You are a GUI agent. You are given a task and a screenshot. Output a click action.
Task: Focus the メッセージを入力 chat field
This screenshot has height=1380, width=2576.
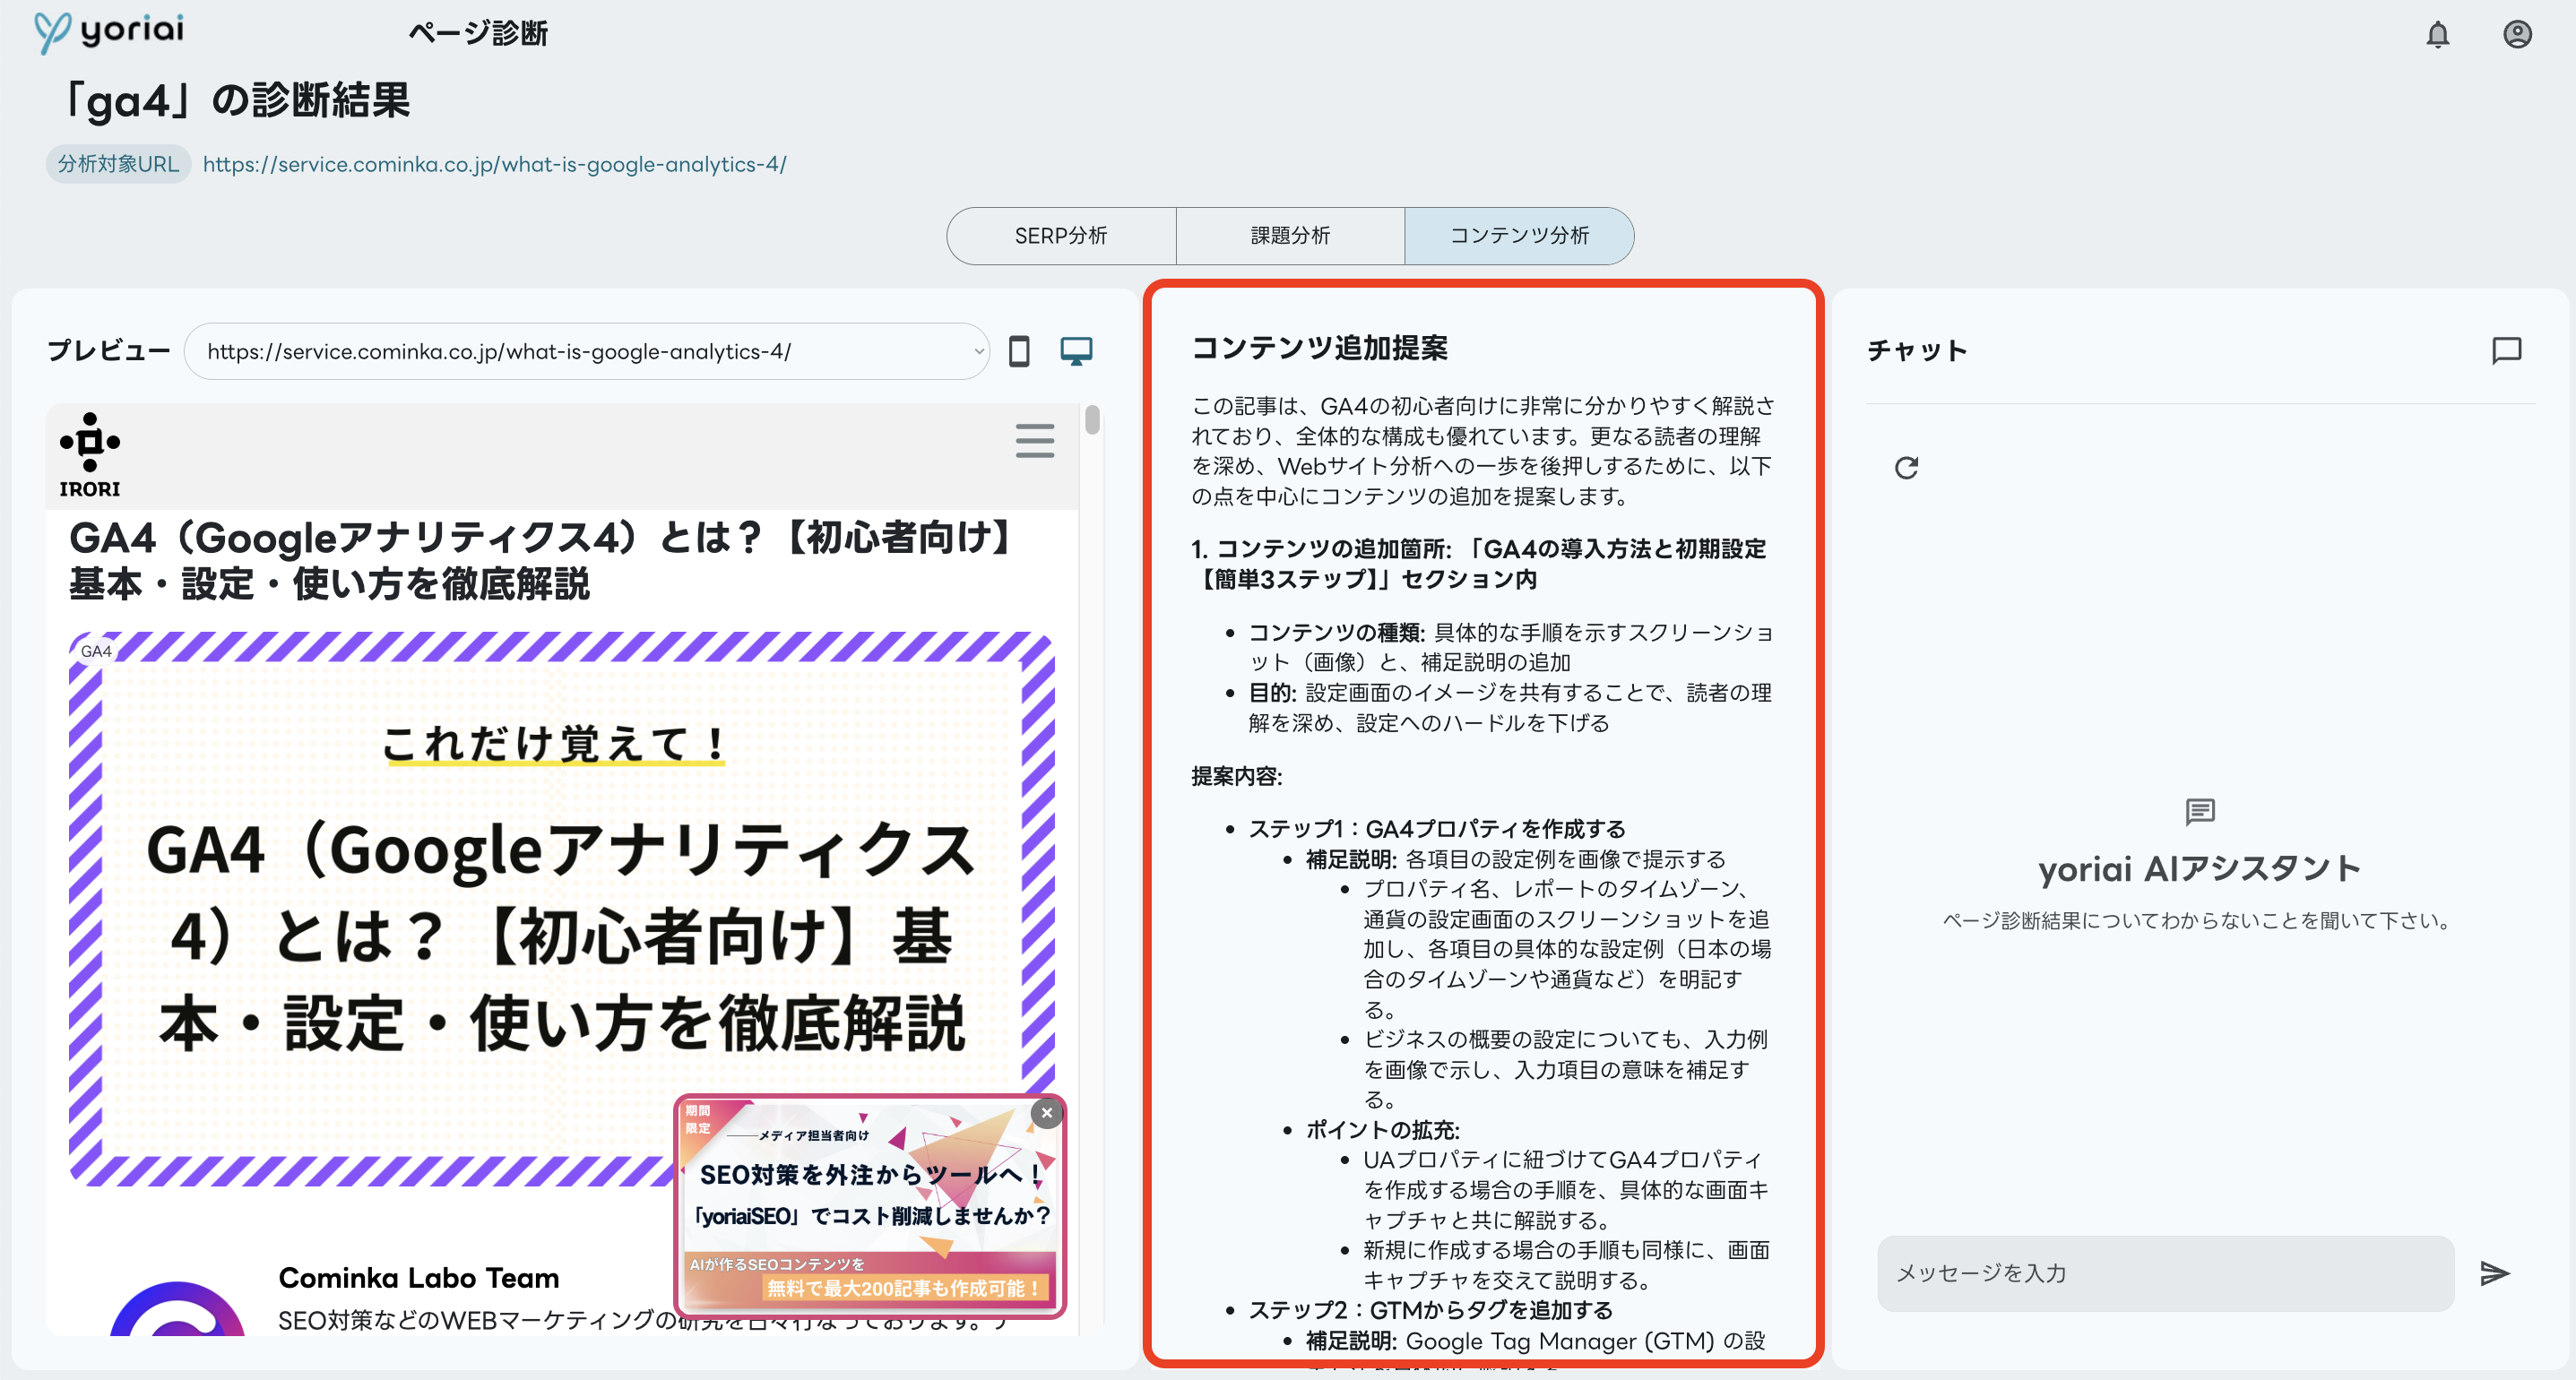coord(2166,1273)
